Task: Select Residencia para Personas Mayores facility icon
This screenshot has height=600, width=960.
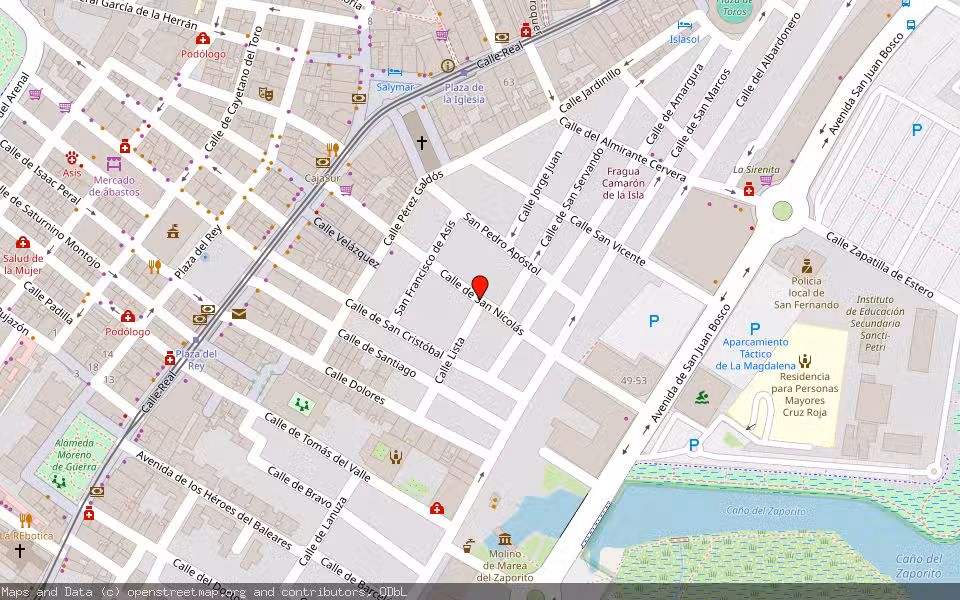Action: pyautogui.click(x=804, y=361)
